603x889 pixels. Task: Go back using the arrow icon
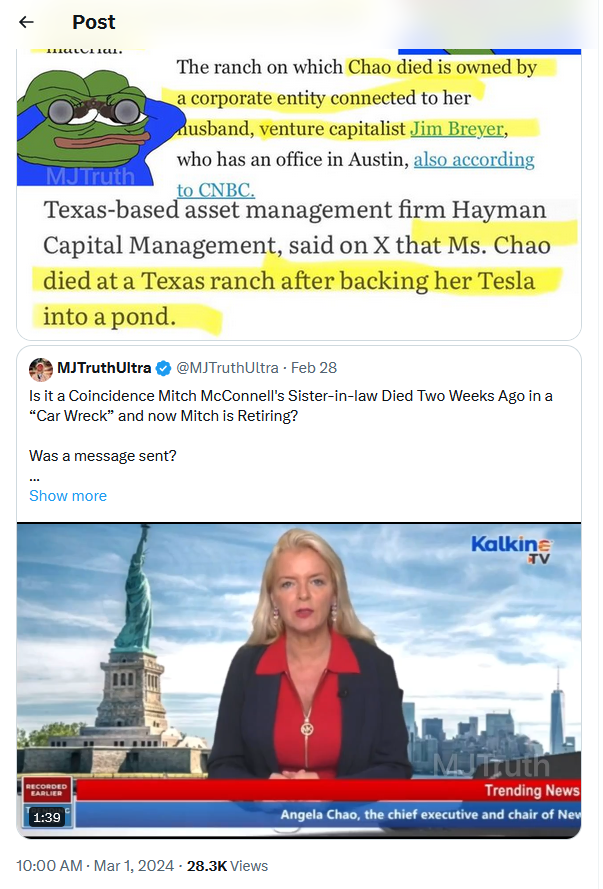26,22
